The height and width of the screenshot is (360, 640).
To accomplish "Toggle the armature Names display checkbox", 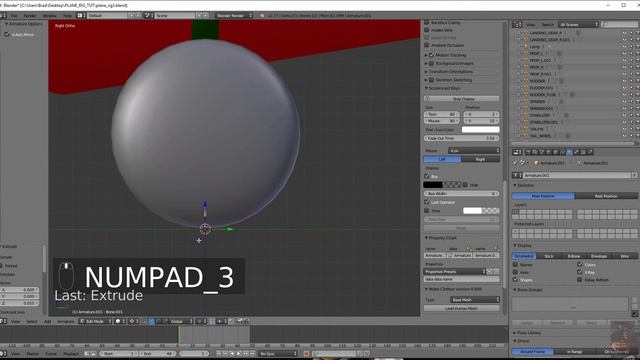I will (x=516, y=264).
